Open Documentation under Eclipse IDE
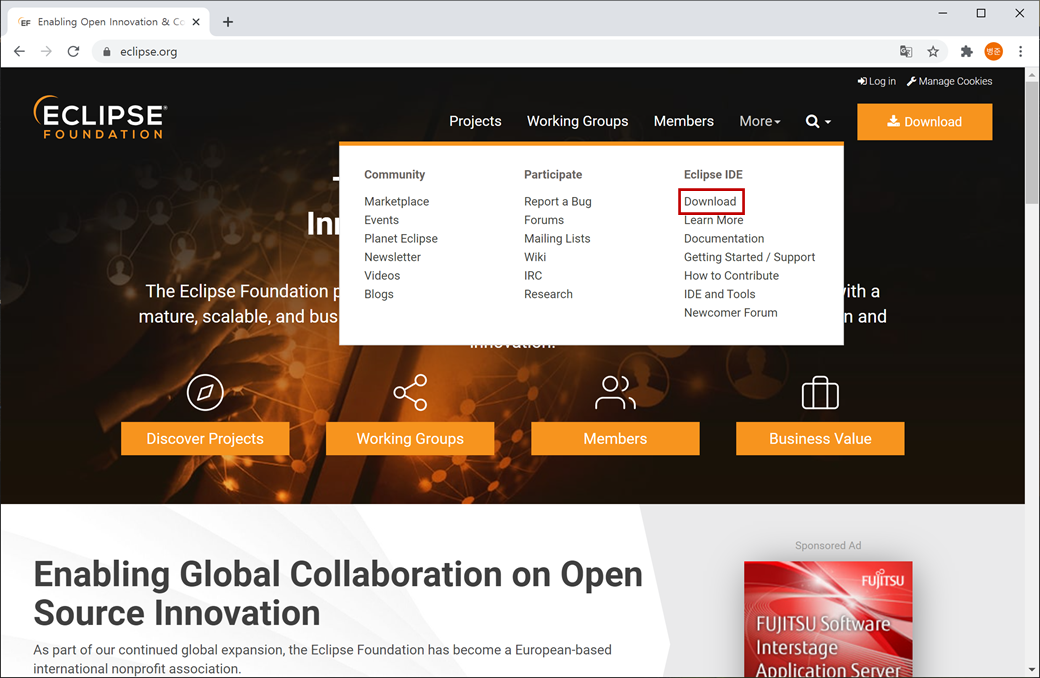 [x=724, y=238]
